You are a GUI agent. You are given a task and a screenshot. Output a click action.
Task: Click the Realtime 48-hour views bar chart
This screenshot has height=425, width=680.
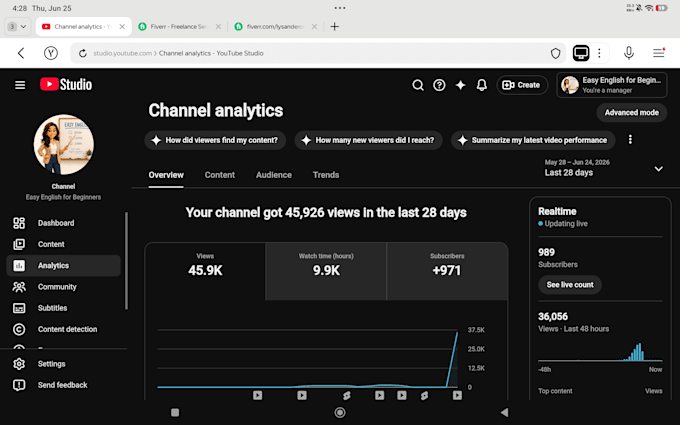pyautogui.click(x=600, y=352)
